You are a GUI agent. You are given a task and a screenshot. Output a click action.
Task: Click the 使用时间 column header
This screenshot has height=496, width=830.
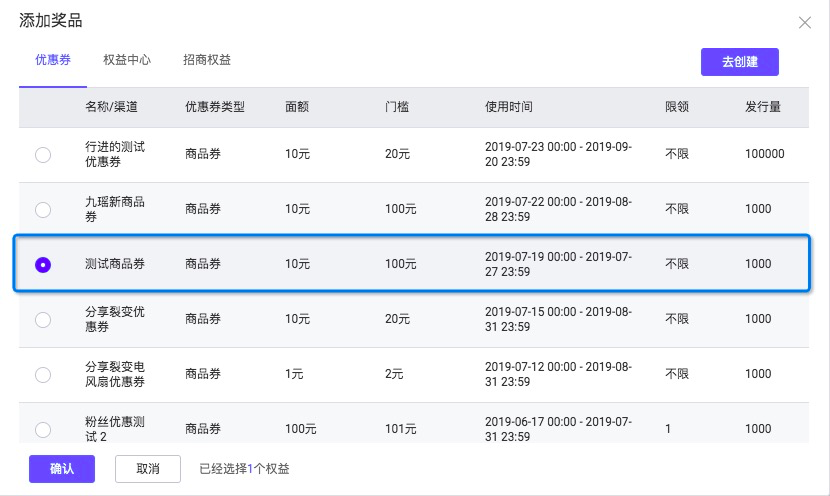[x=509, y=107]
